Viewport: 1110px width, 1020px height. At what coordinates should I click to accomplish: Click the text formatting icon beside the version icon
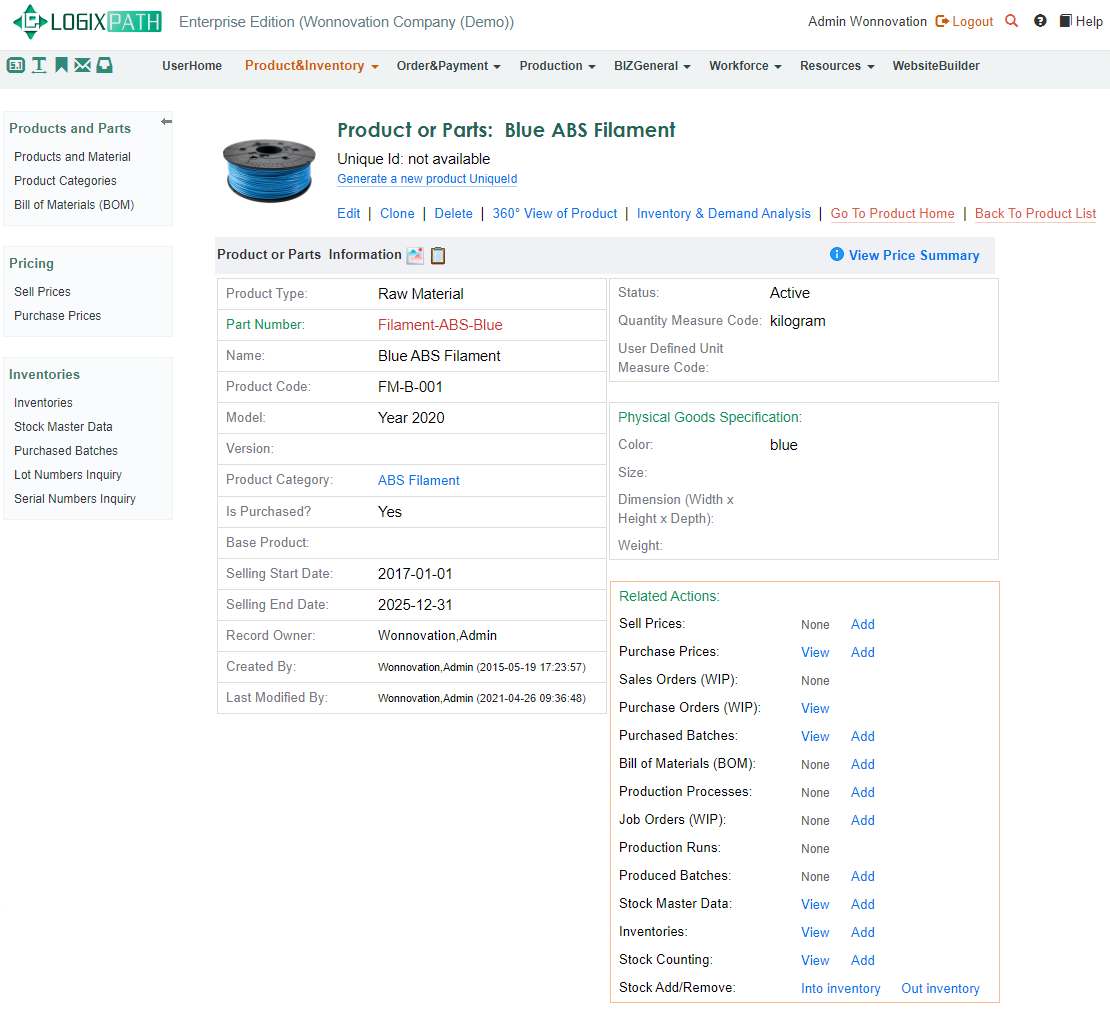(36, 64)
